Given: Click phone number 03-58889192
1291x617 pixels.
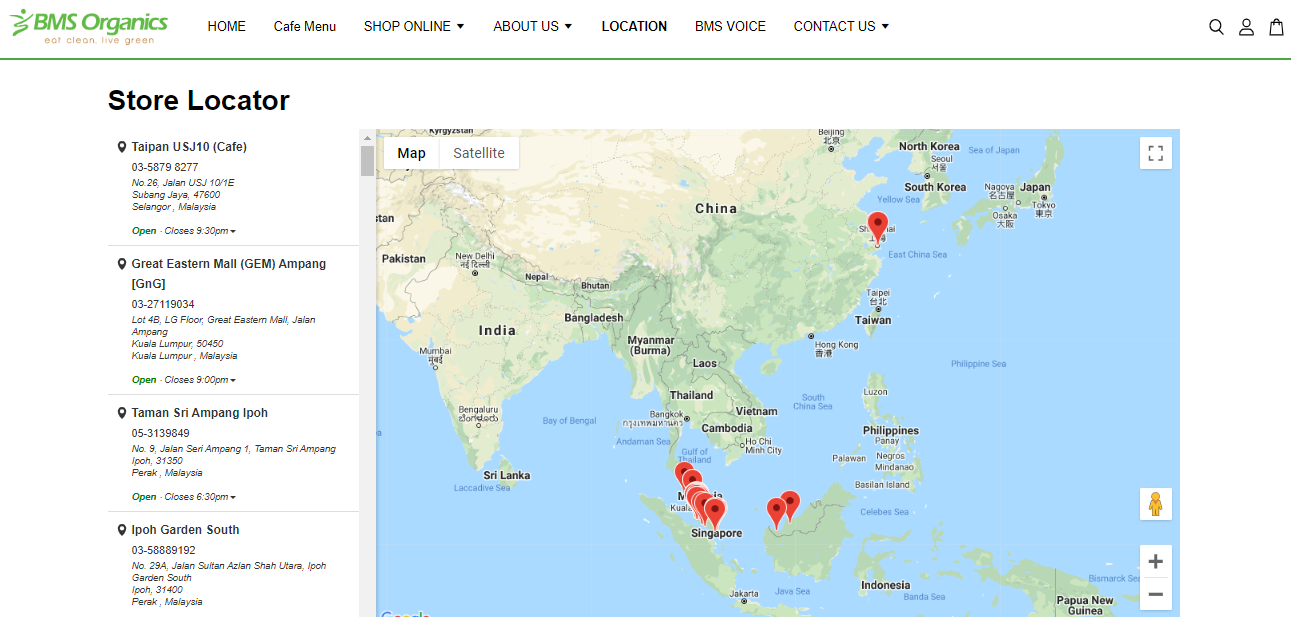Looking at the screenshot, I should point(164,550).
